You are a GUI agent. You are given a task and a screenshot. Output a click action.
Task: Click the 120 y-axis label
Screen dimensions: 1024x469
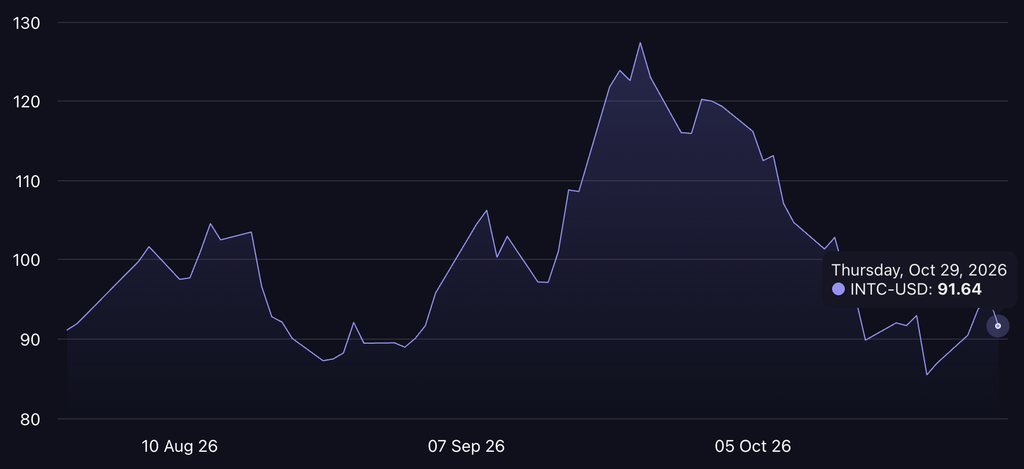point(27,102)
